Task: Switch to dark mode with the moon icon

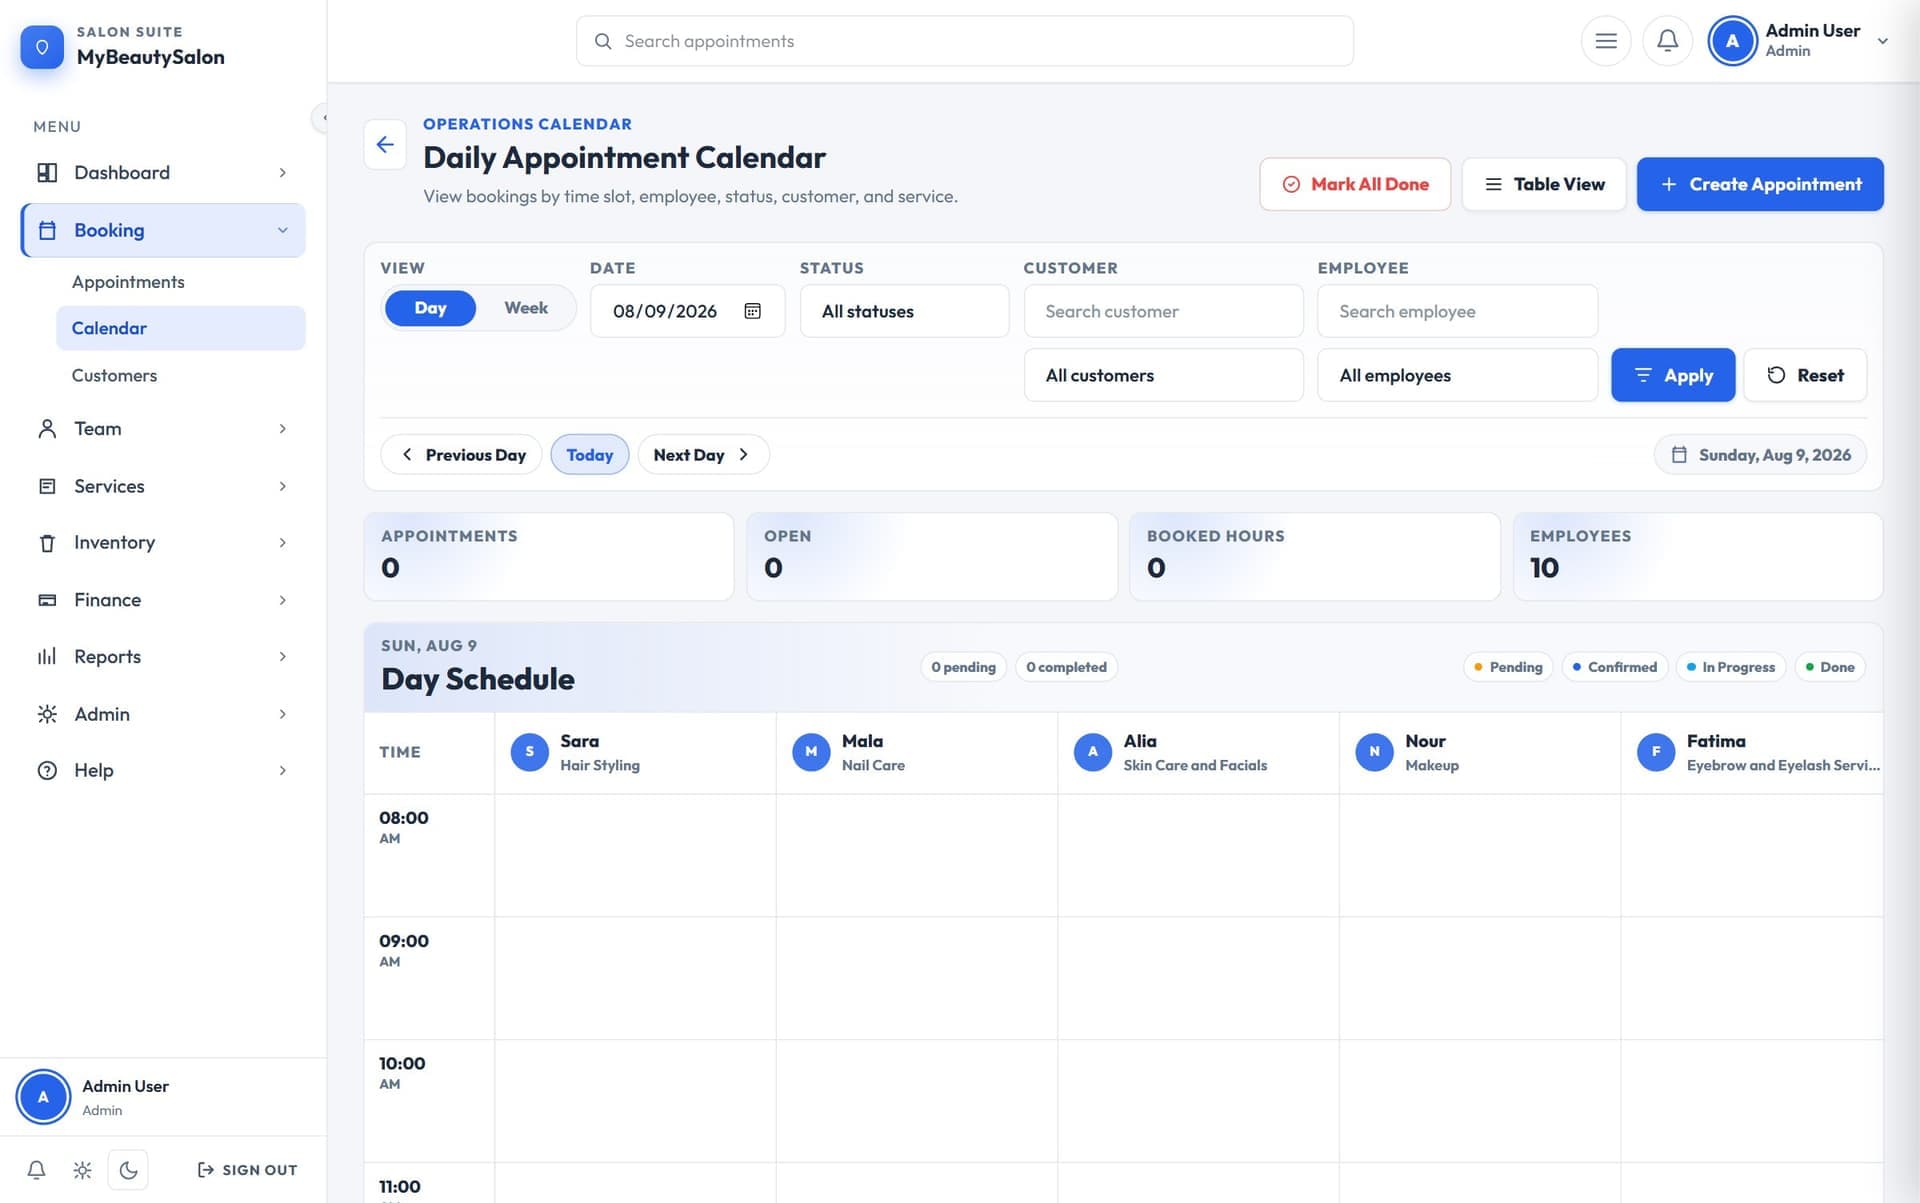Action: tap(128, 1169)
